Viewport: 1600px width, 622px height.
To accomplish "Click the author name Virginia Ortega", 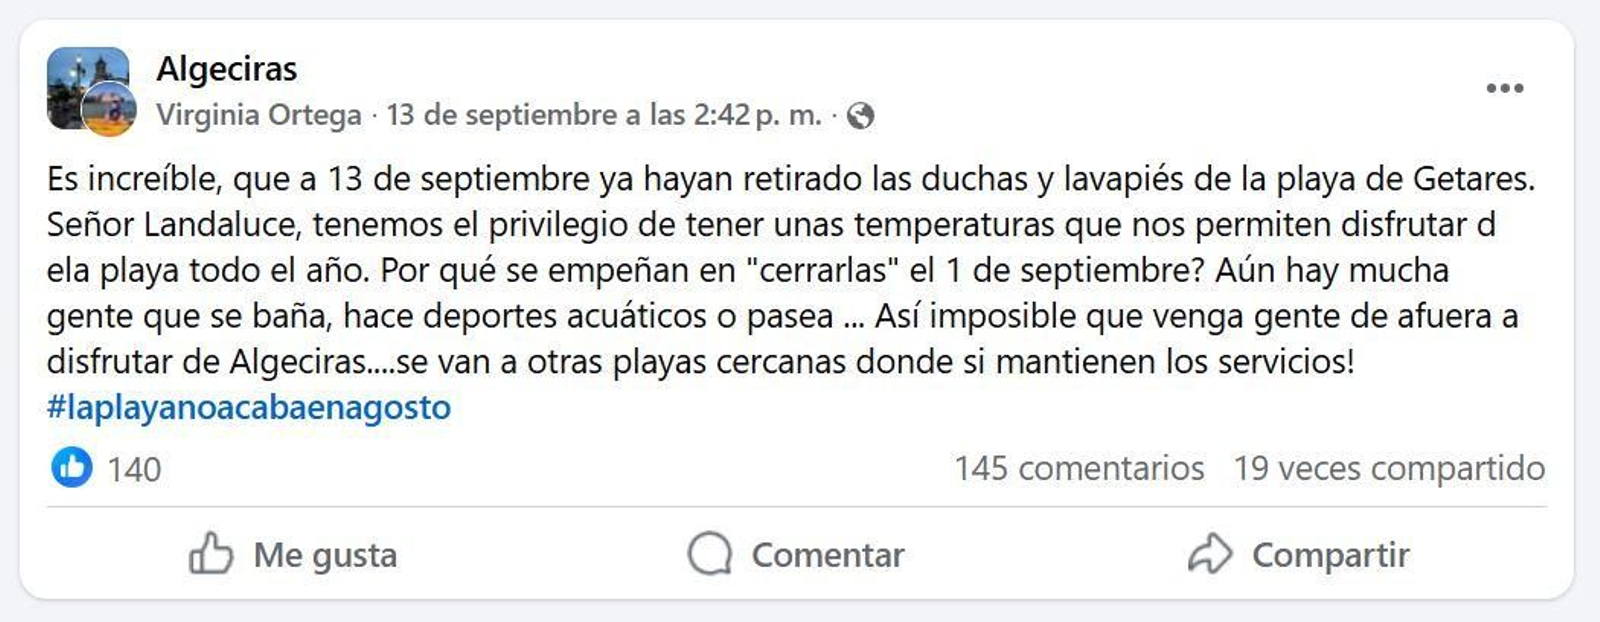I will click(x=260, y=113).
